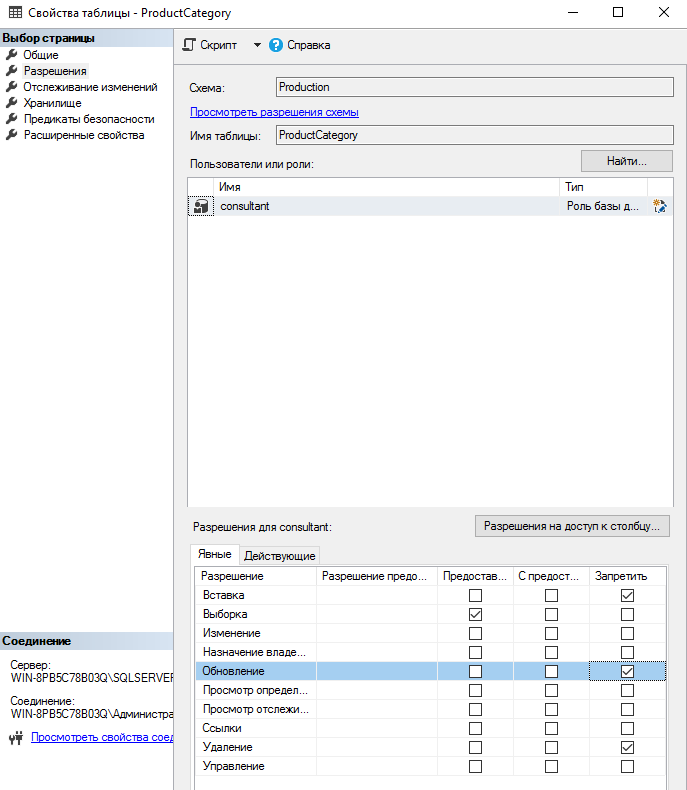The image size is (687, 790).
Task: Click the wrench icon beside Предикаты безопасности
Action: click(12, 119)
